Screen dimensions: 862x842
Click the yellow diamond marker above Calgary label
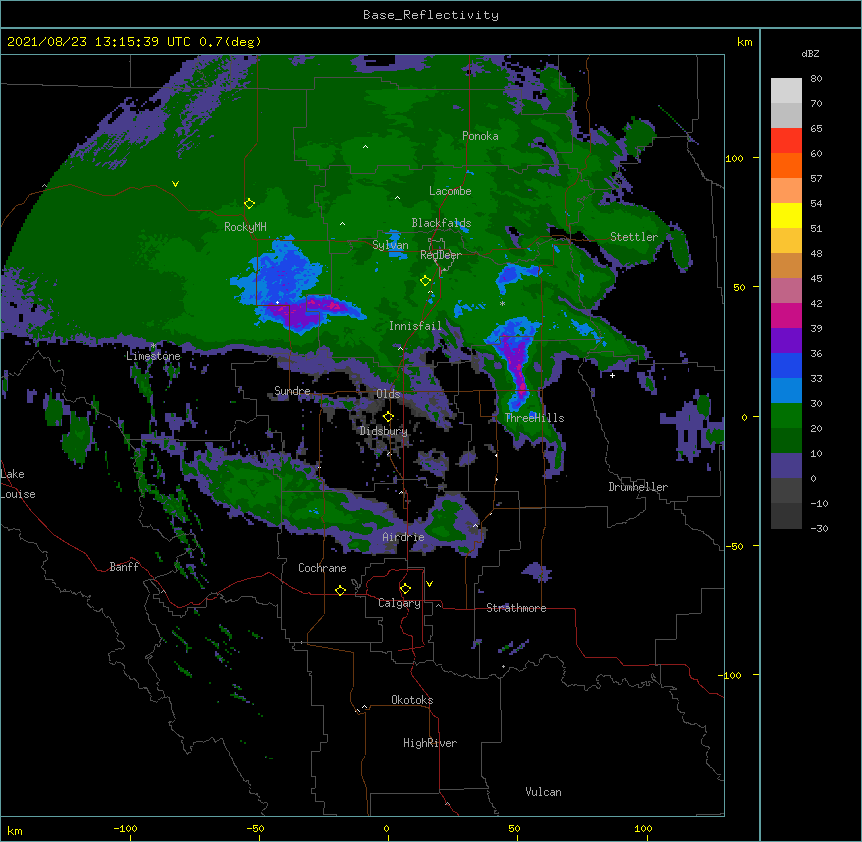(x=405, y=589)
